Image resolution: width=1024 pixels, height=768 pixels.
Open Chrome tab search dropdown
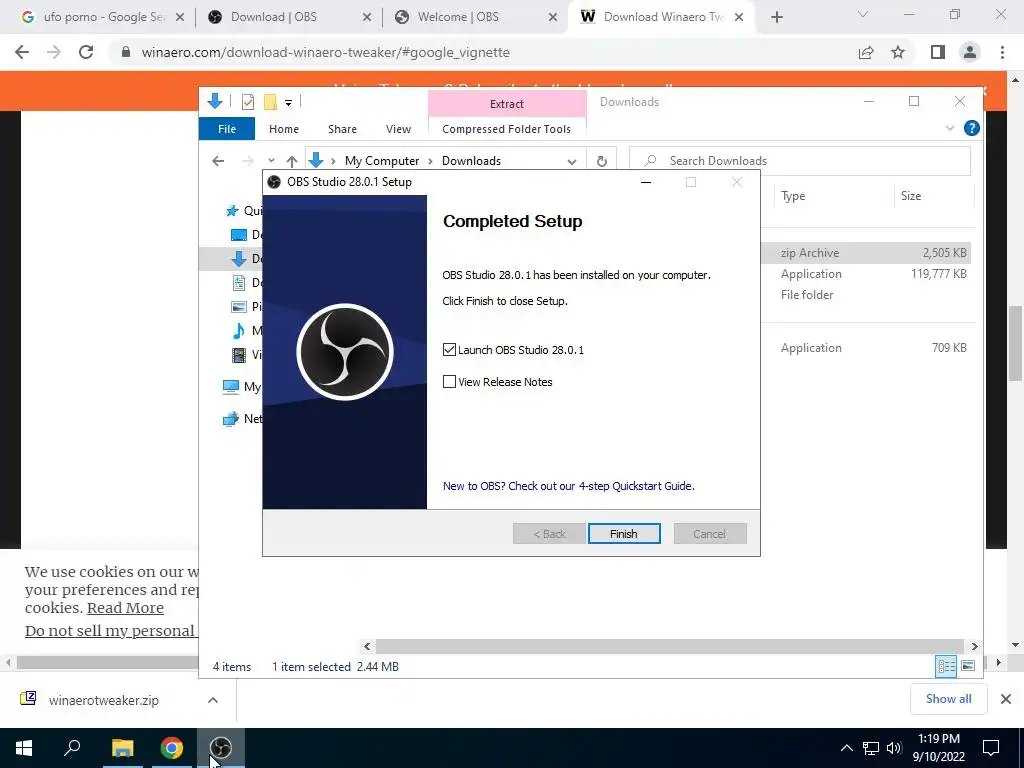[863, 14]
